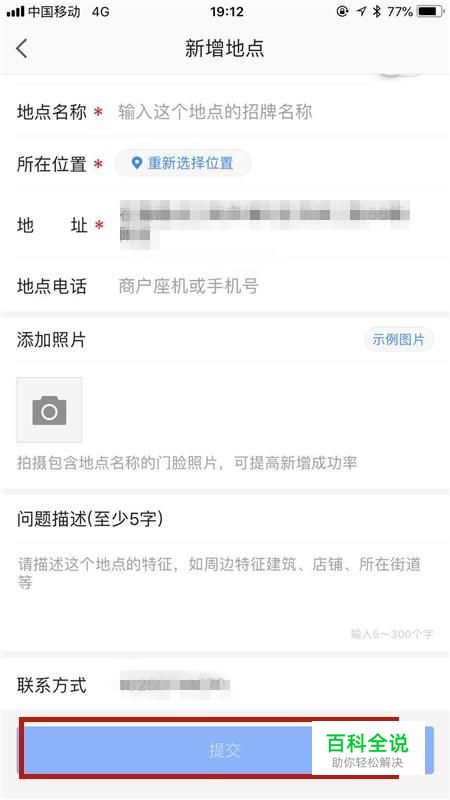Tap the 19:12 clock in status bar
Viewport: 450px width, 800px height.
227,11
